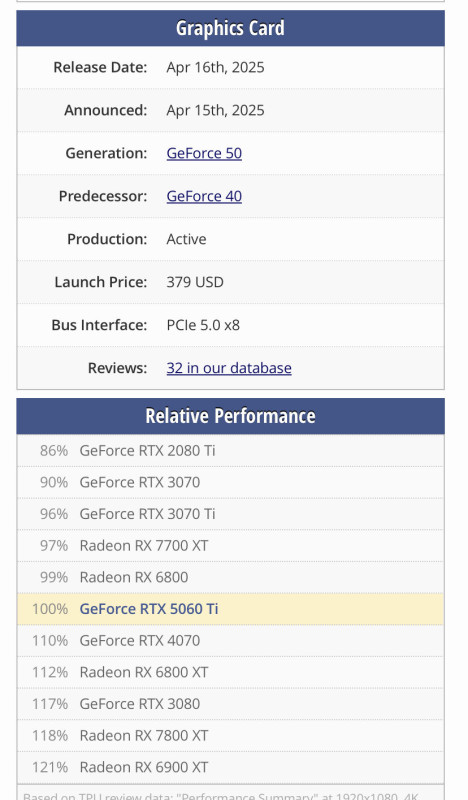
Task: Select the Radeon RX 7800 XT row
Action: [231, 735]
